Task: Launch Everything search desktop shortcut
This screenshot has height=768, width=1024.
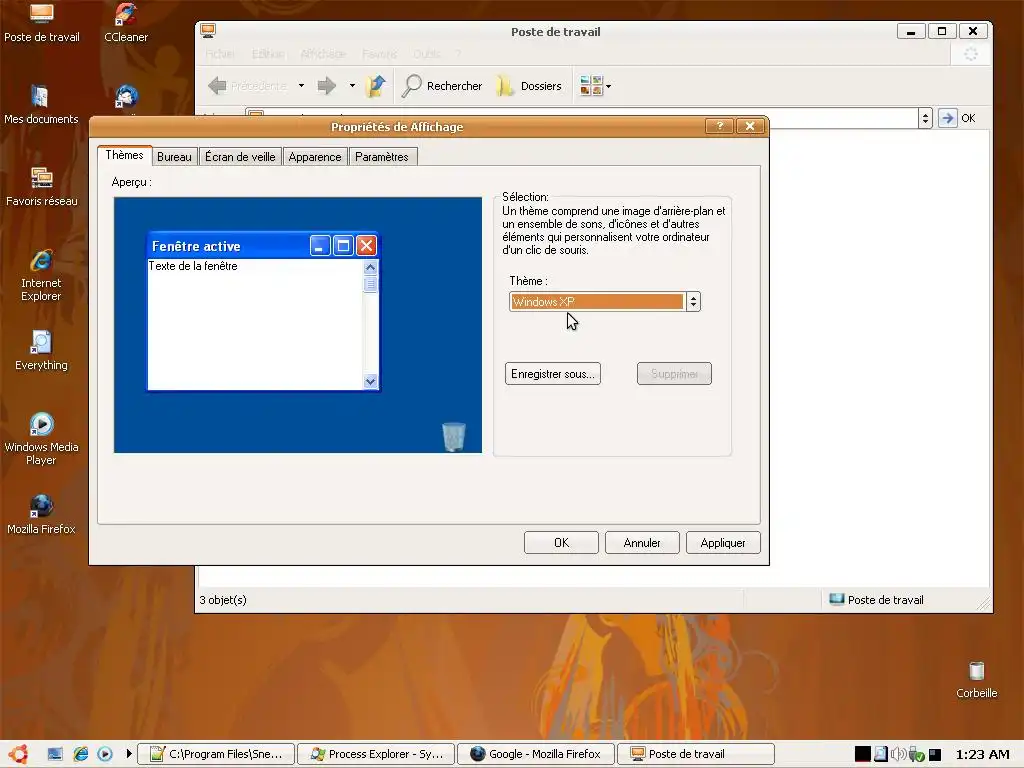Action: coord(41,351)
